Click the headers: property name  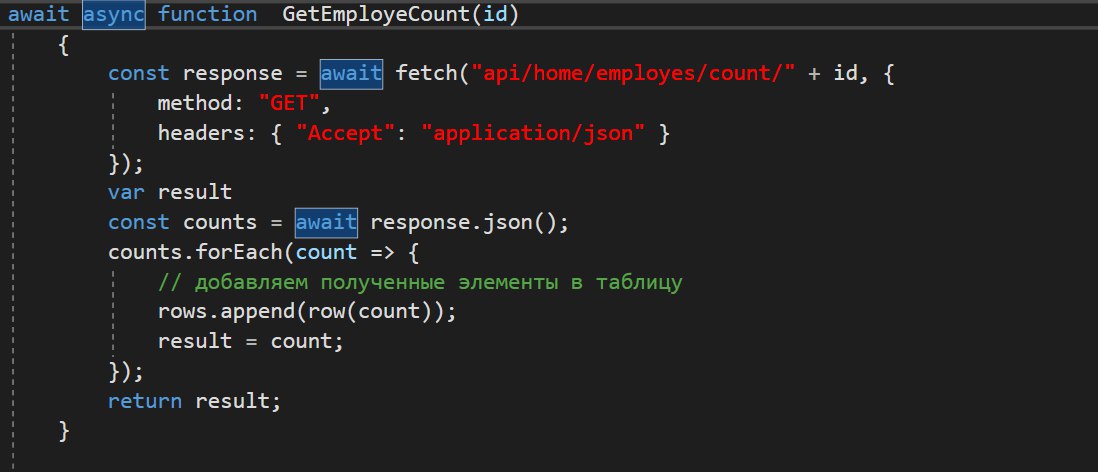point(207,133)
